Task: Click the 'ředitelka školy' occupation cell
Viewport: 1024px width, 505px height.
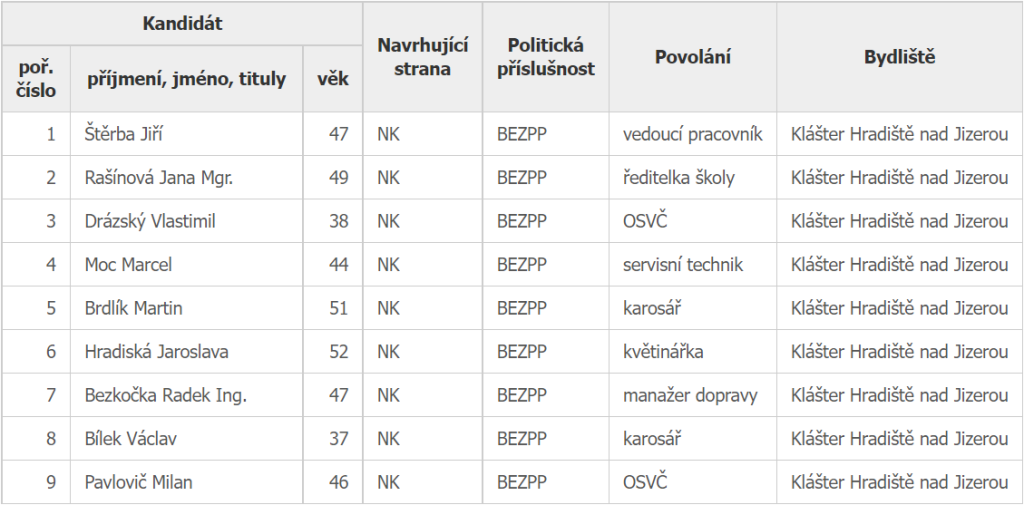Action: tap(678, 178)
